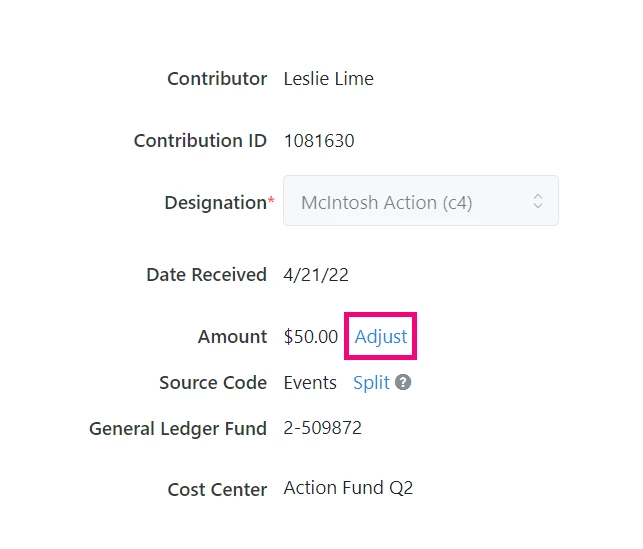Click the Date Received label
Screen dimensions: 643x549
click(207, 275)
